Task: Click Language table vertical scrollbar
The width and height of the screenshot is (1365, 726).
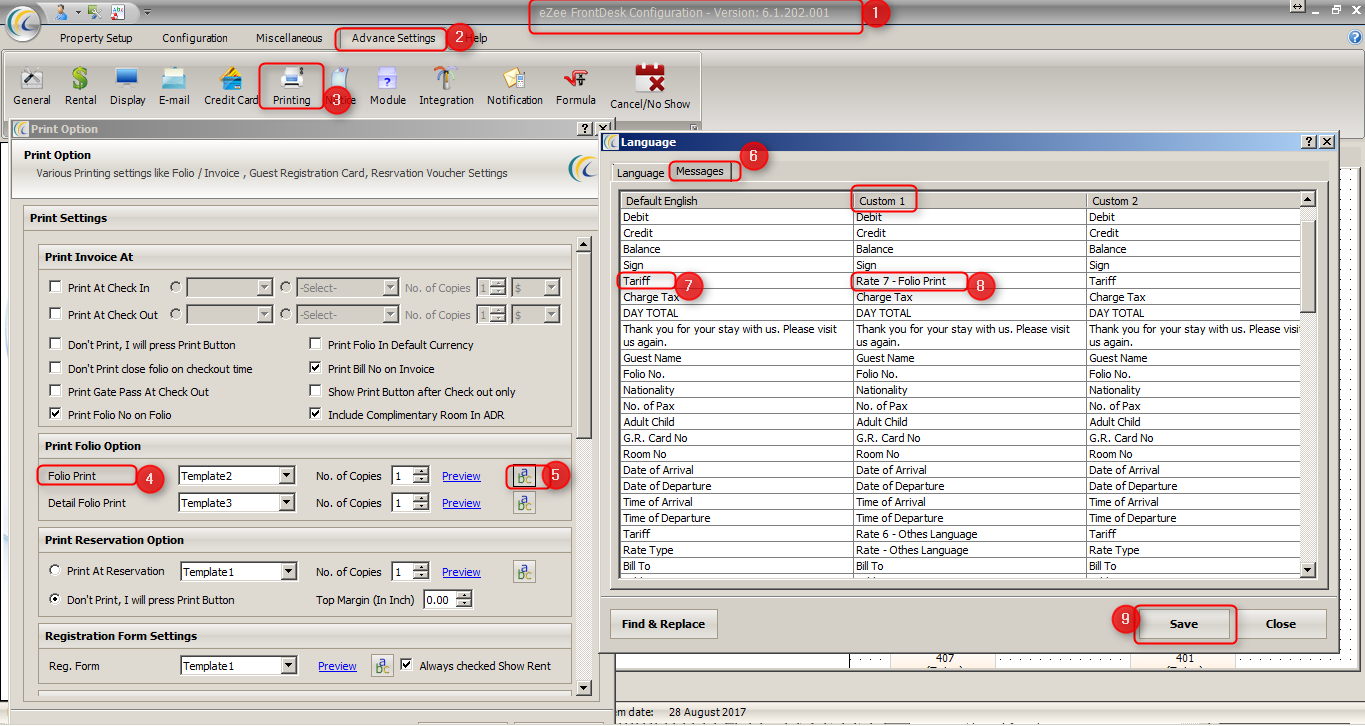Action: (x=1308, y=385)
